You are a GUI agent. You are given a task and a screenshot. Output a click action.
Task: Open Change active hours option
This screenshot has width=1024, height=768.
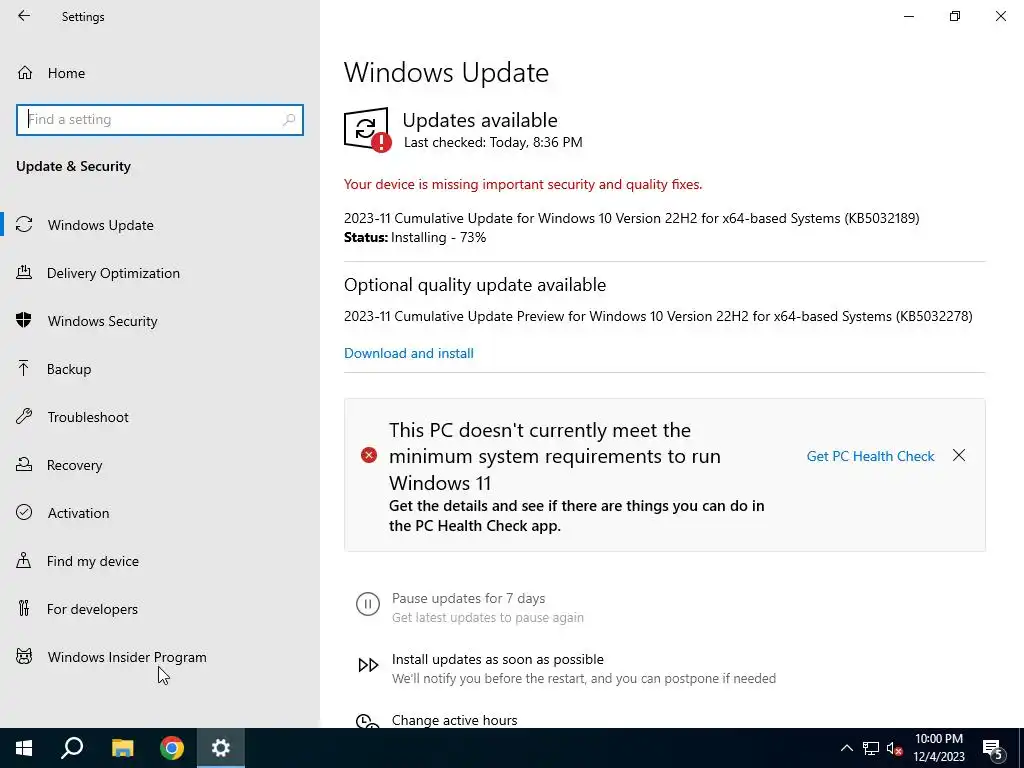[x=455, y=720]
